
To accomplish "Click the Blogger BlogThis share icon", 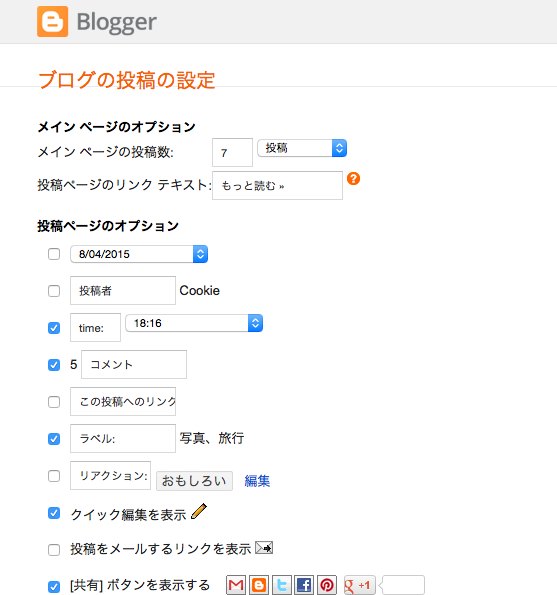I will click(259, 585).
